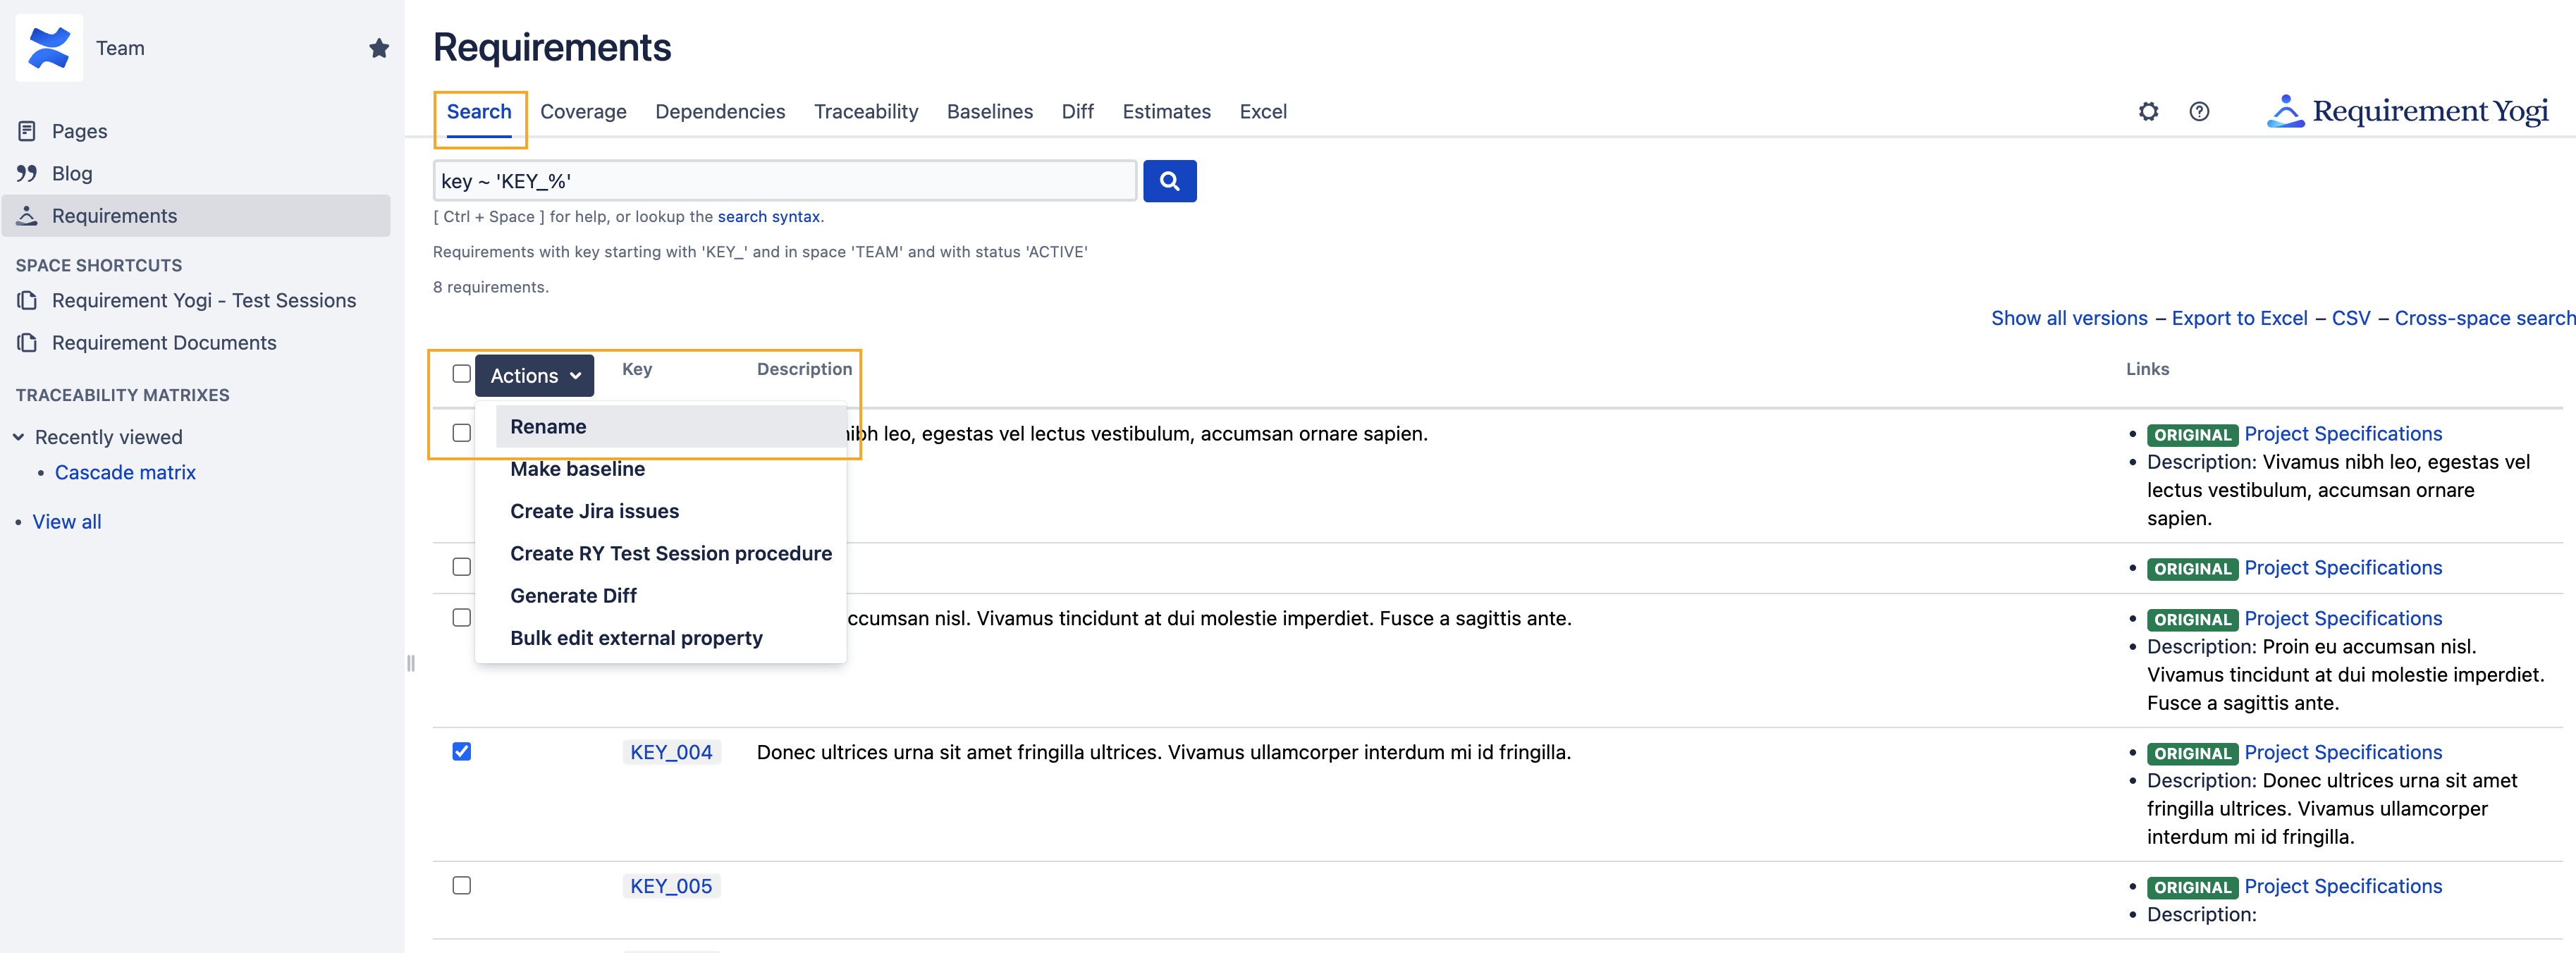This screenshot has height=953, width=2576.
Task: Check the KEY_005 row checkbox
Action: coord(461,885)
